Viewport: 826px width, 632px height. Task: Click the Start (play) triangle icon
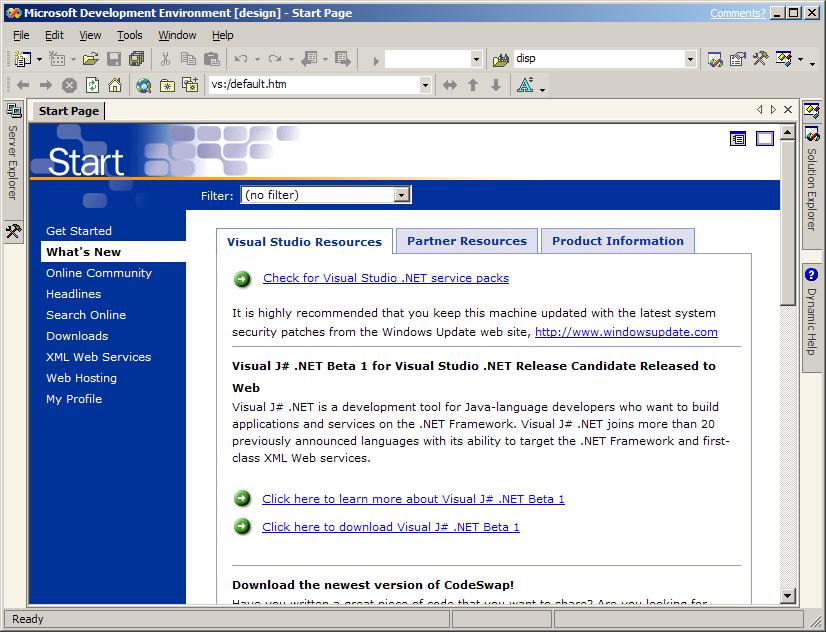point(376,61)
